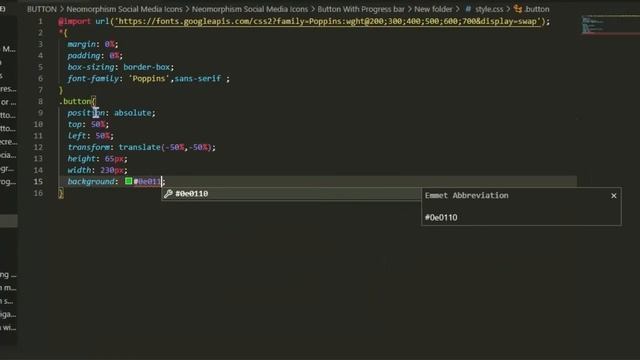The width and height of the screenshot is (640, 360).
Task: Click the 'font-family' property name
Action: [93, 78]
